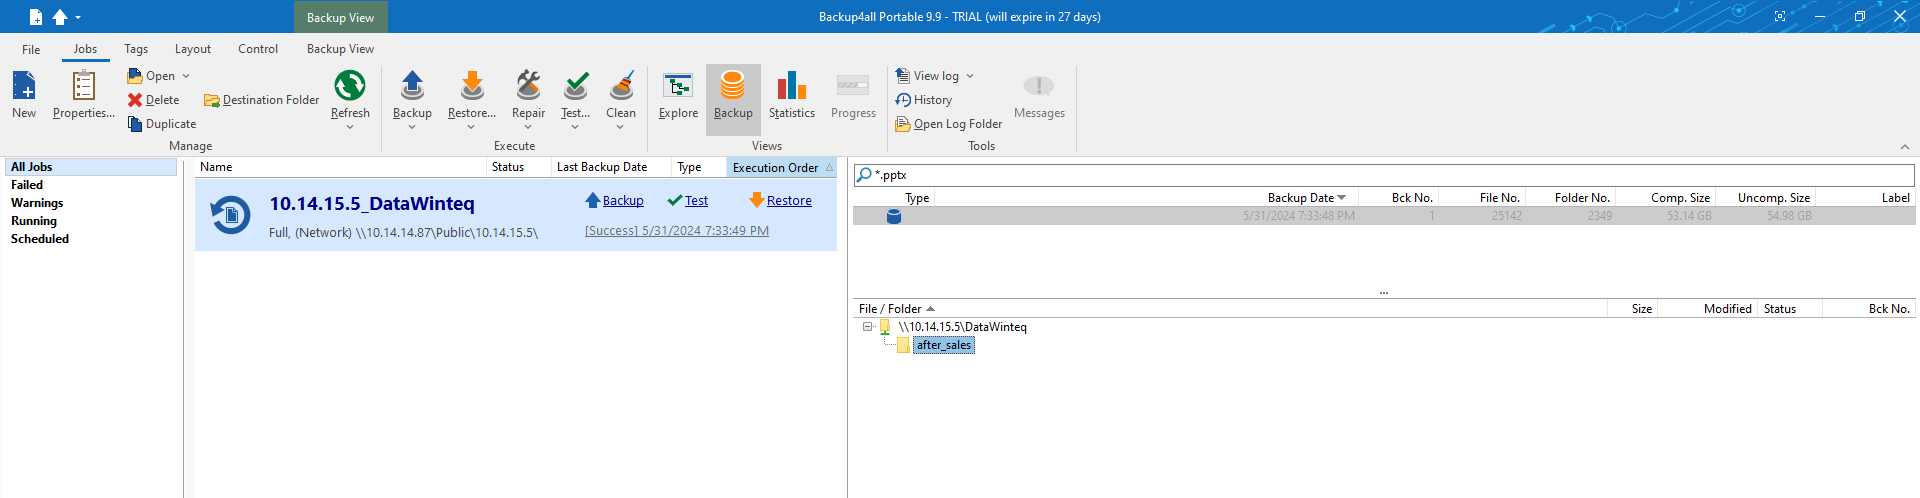This screenshot has width=1920, height=498.
Task: Select the Backup View ribbon tab
Action: (x=340, y=49)
